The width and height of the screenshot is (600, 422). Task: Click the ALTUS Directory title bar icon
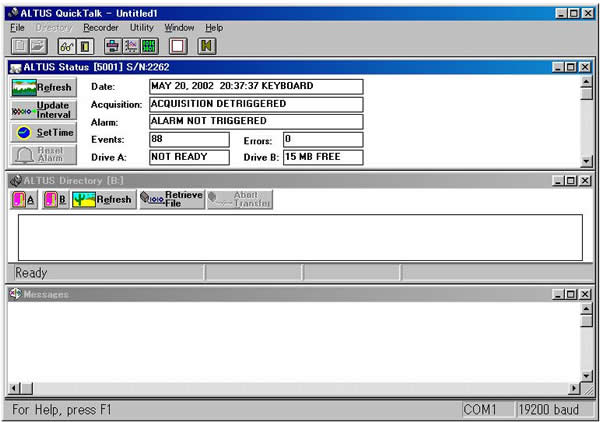16,181
